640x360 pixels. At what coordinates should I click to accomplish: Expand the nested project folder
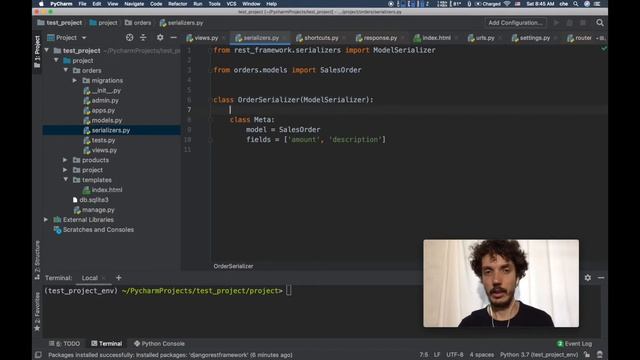(65, 170)
